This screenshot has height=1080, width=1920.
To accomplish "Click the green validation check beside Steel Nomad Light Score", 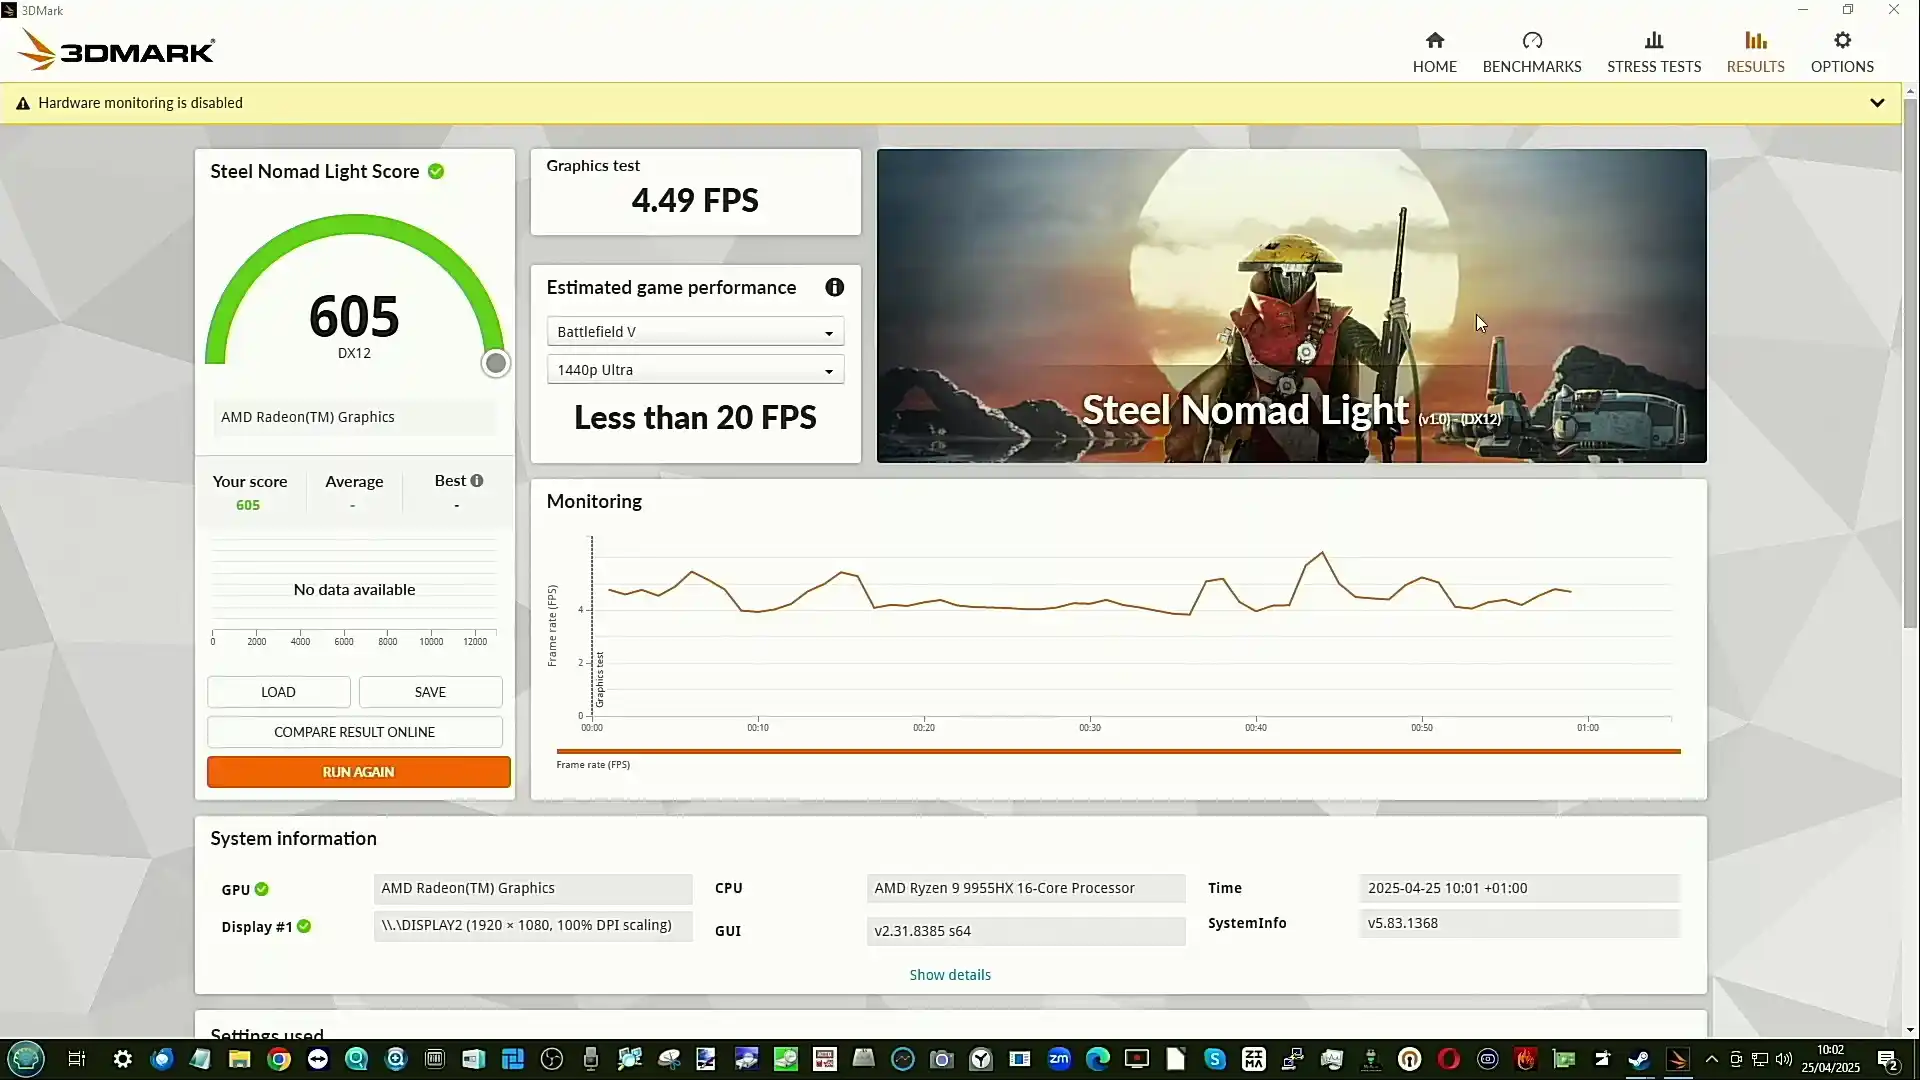I will pyautogui.click(x=436, y=172).
